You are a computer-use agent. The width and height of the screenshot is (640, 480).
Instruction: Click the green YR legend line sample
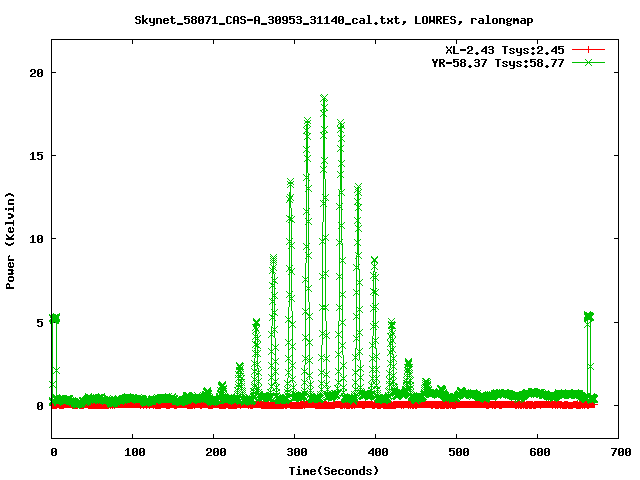588,62
